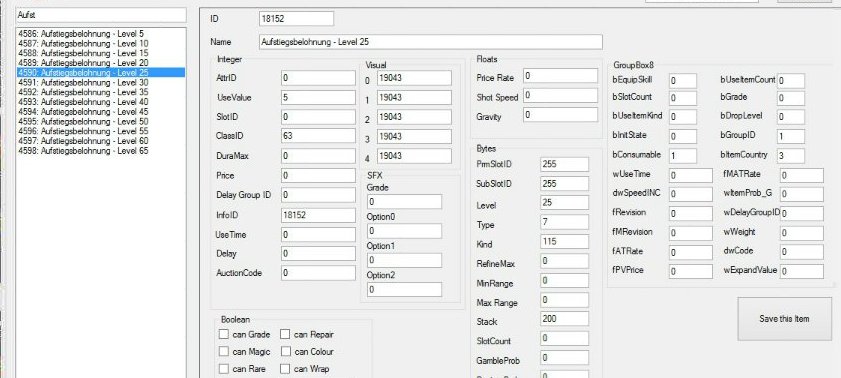Viewport: 841px width, 378px height.
Task: Select list entry Aufstiegsbelohnung - Level 30
Action: [x=101, y=83]
